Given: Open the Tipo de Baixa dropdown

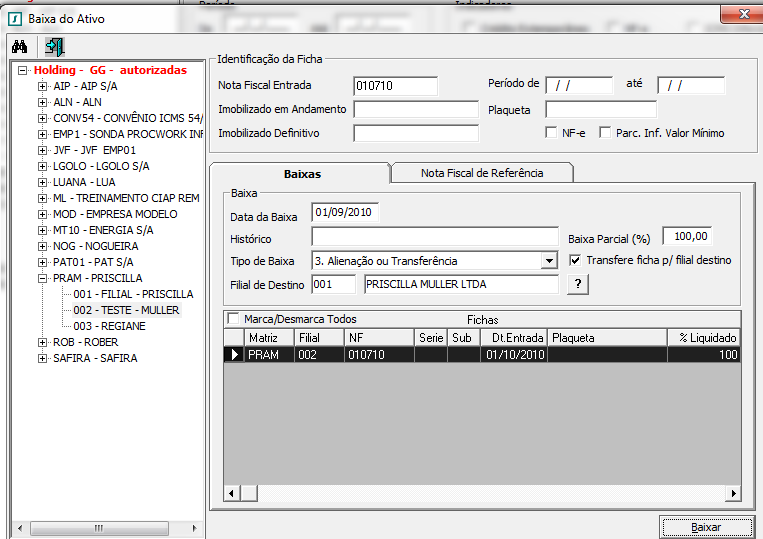Looking at the screenshot, I should [548, 261].
